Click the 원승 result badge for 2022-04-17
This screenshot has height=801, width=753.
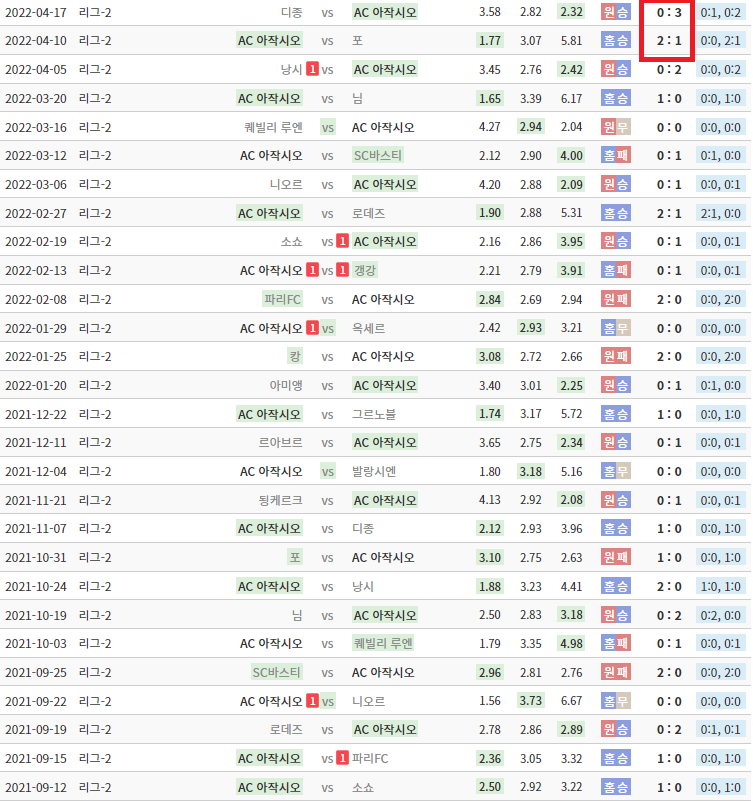[615, 12]
